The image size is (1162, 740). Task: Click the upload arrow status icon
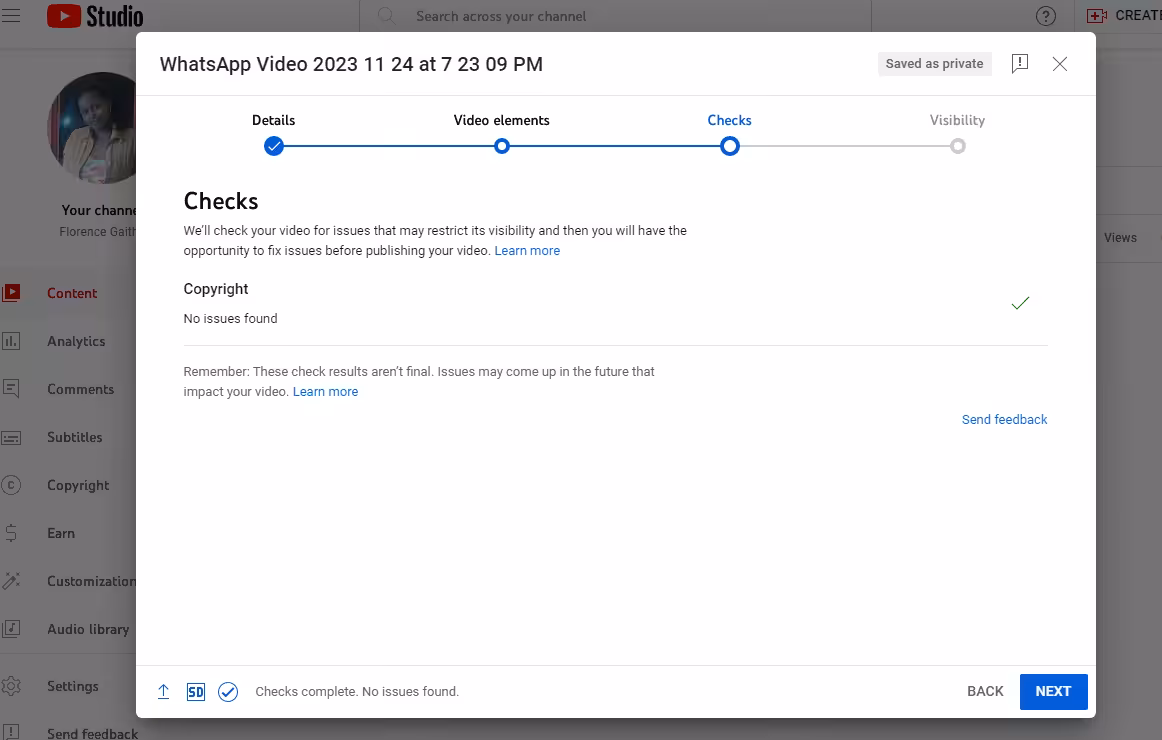pos(164,692)
